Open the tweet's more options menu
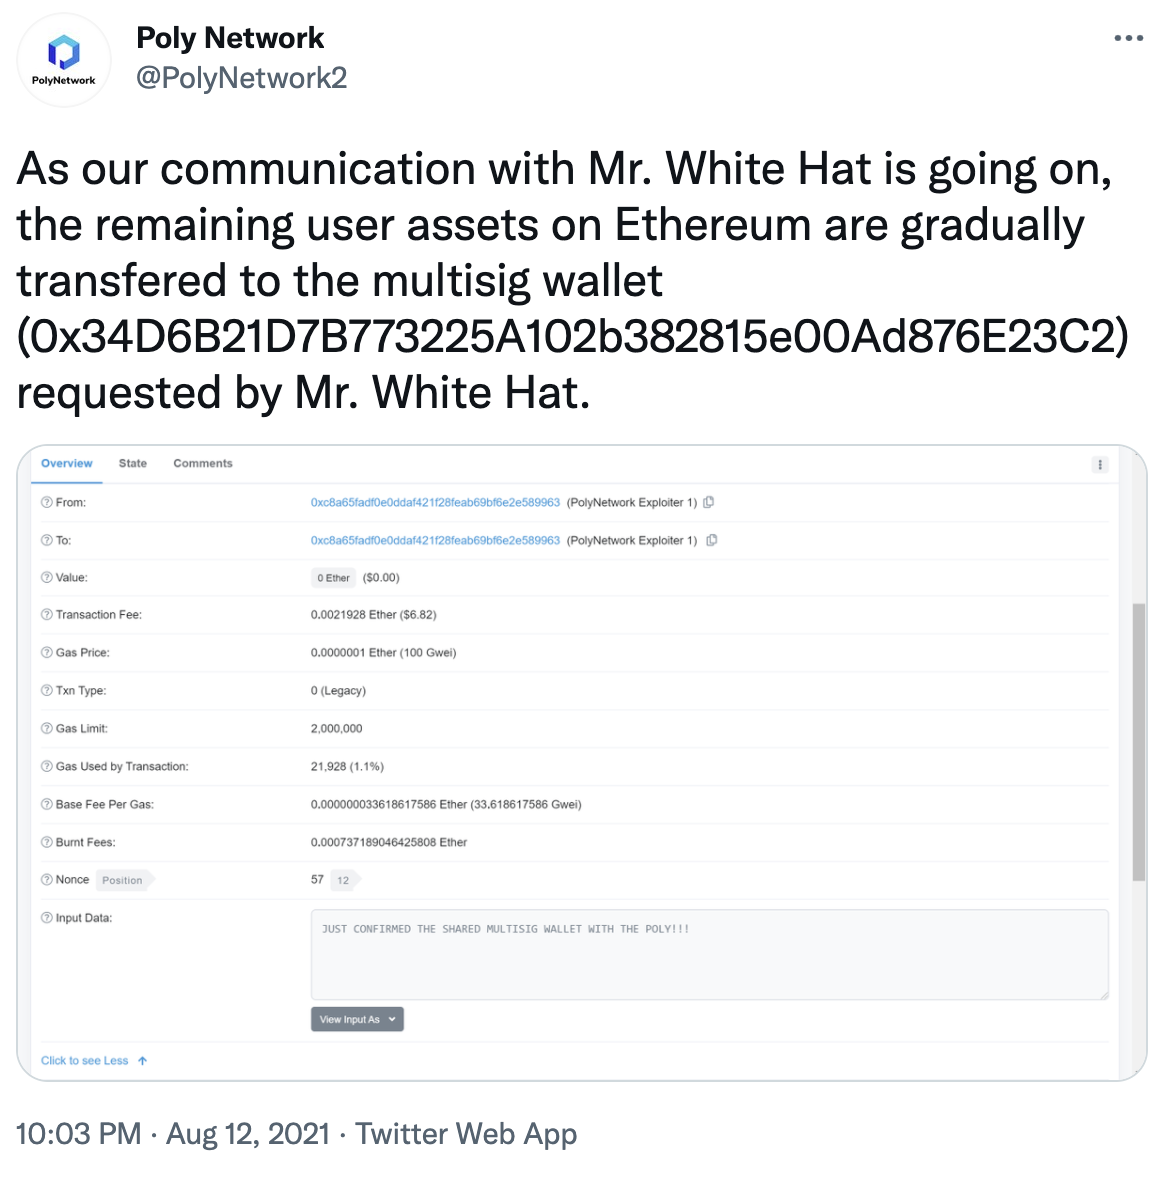 tap(1128, 39)
